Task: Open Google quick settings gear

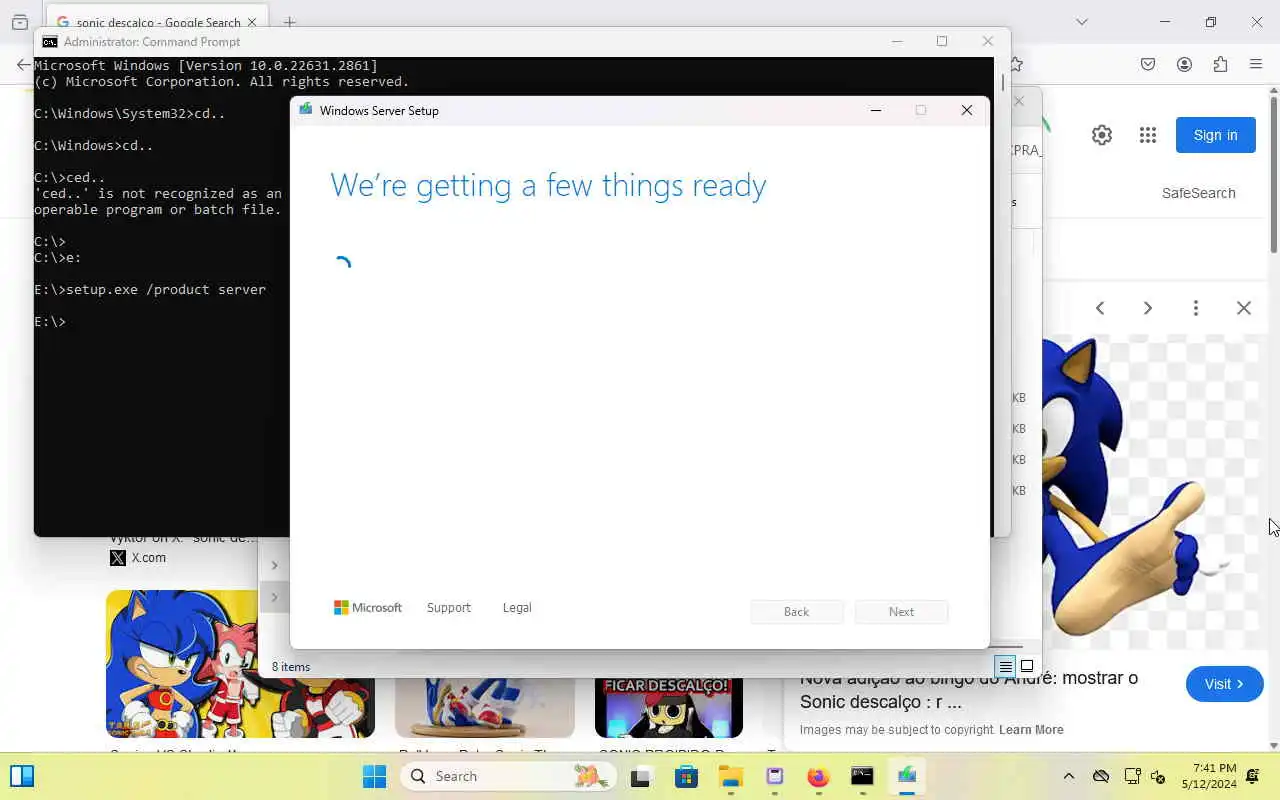Action: (1102, 135)
